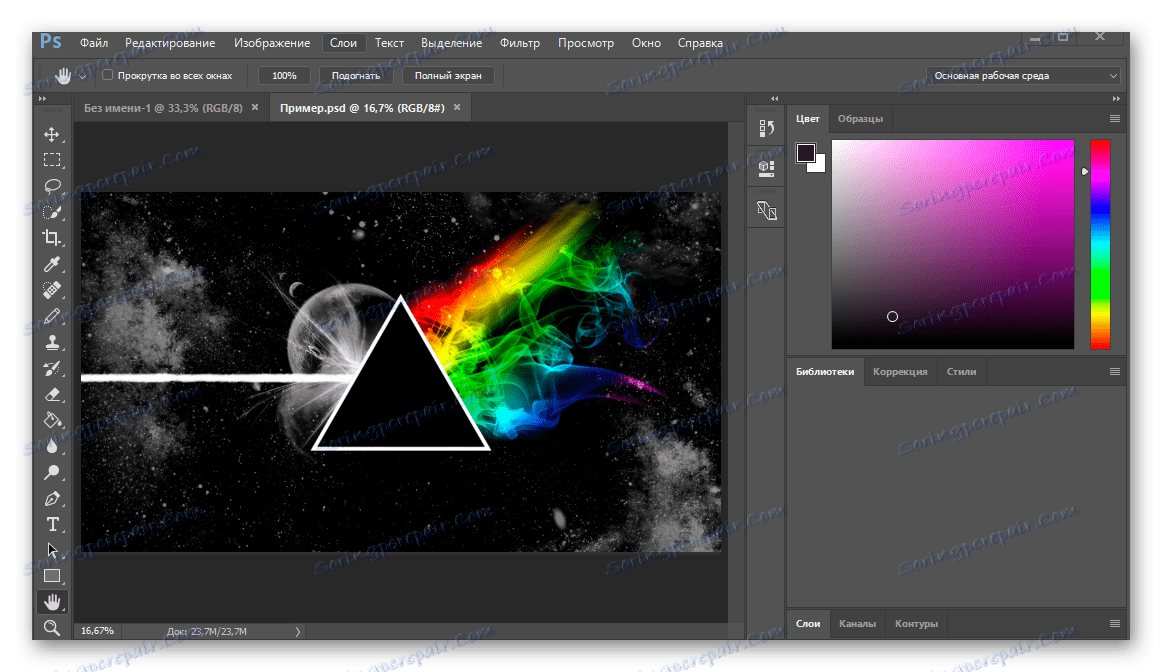Open the second collapsed panel icon in the dock
Screen dimensions: 1162x672
tap(766, 169)
